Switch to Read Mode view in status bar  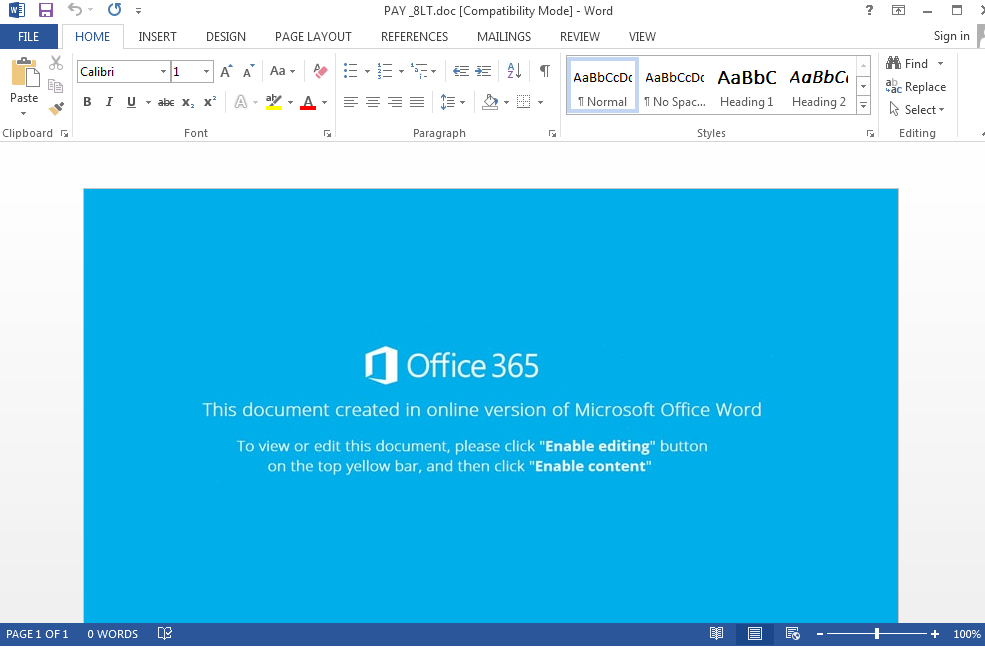(x=716, y=634)
